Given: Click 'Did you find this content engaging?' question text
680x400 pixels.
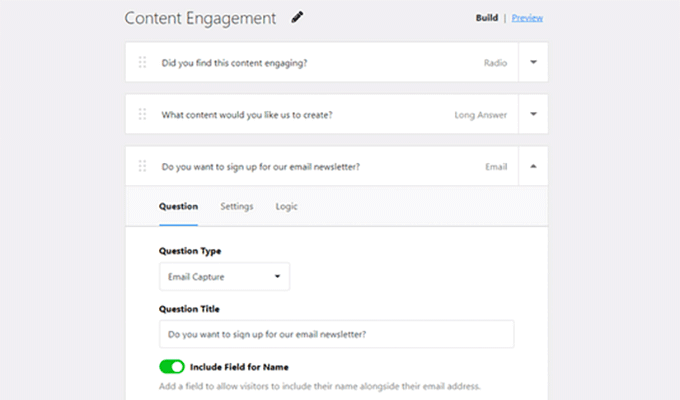Looking at the screenshot, I should 235,62.
